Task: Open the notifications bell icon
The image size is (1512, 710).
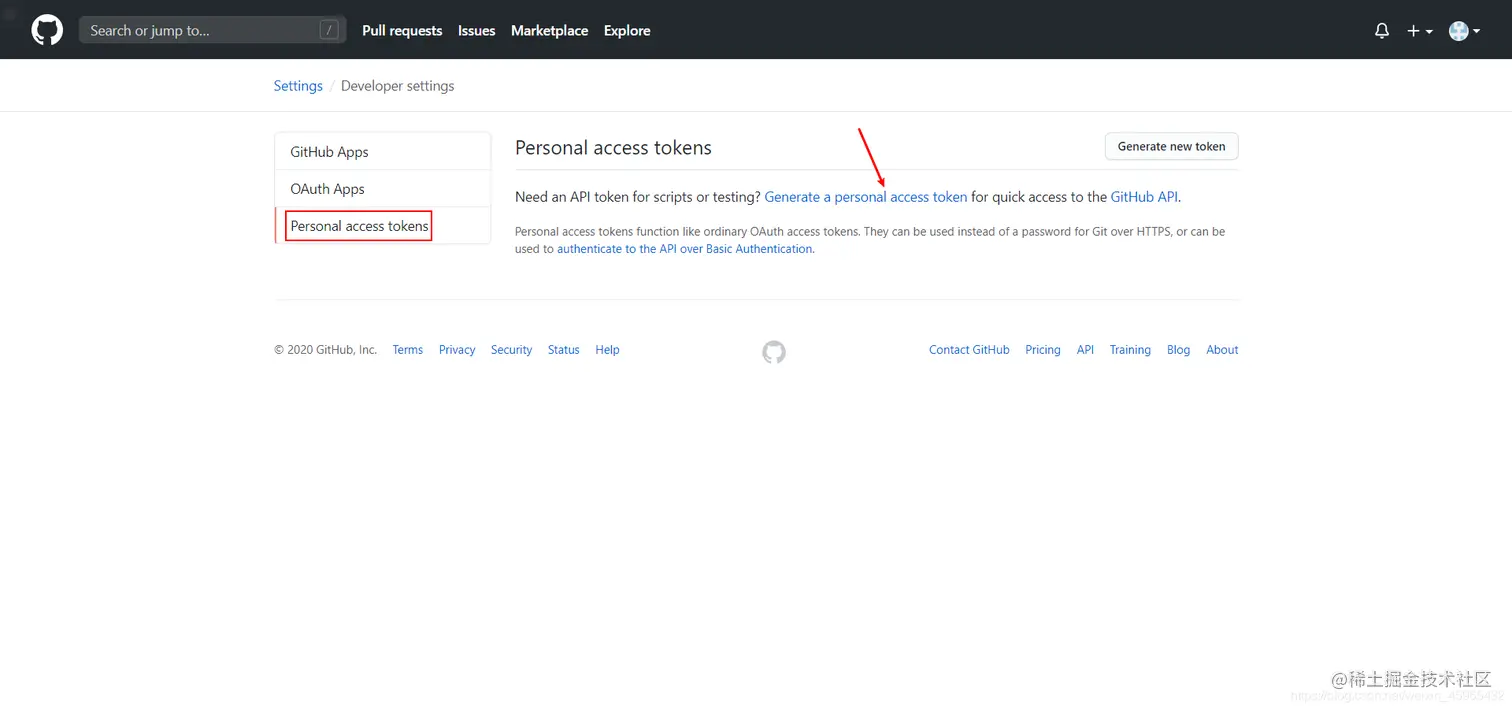Action: click(x=1382, y=31)
